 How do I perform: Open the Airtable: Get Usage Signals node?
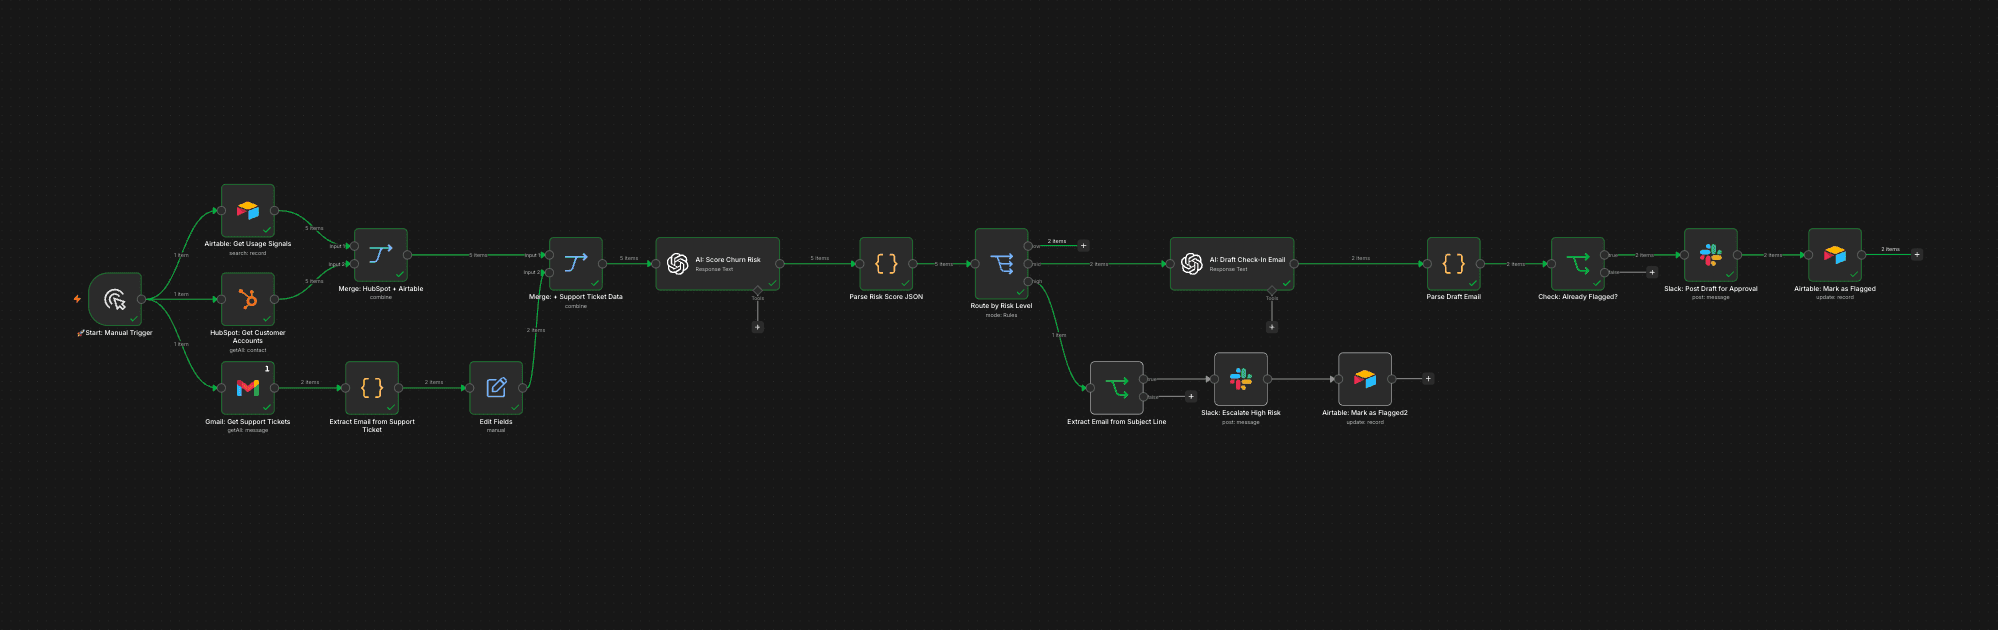coord(248,210)
